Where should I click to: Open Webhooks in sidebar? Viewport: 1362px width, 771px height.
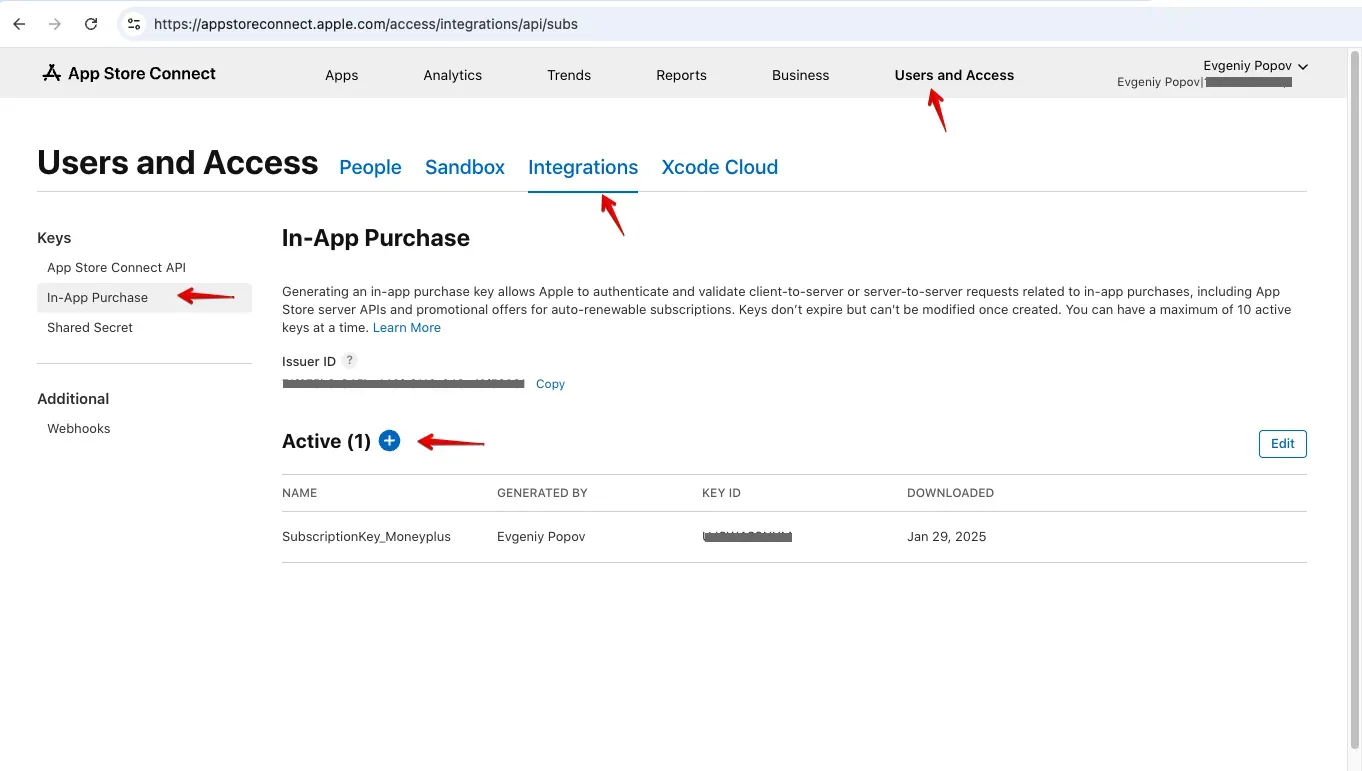[79, 428]
